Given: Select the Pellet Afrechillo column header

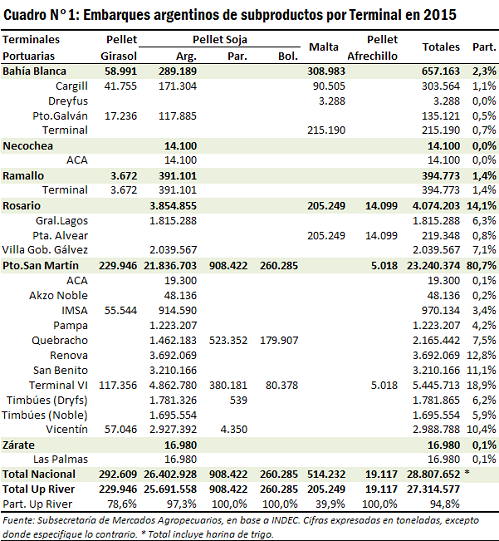Looking at the screenshot, I should [x=373, y=48].
